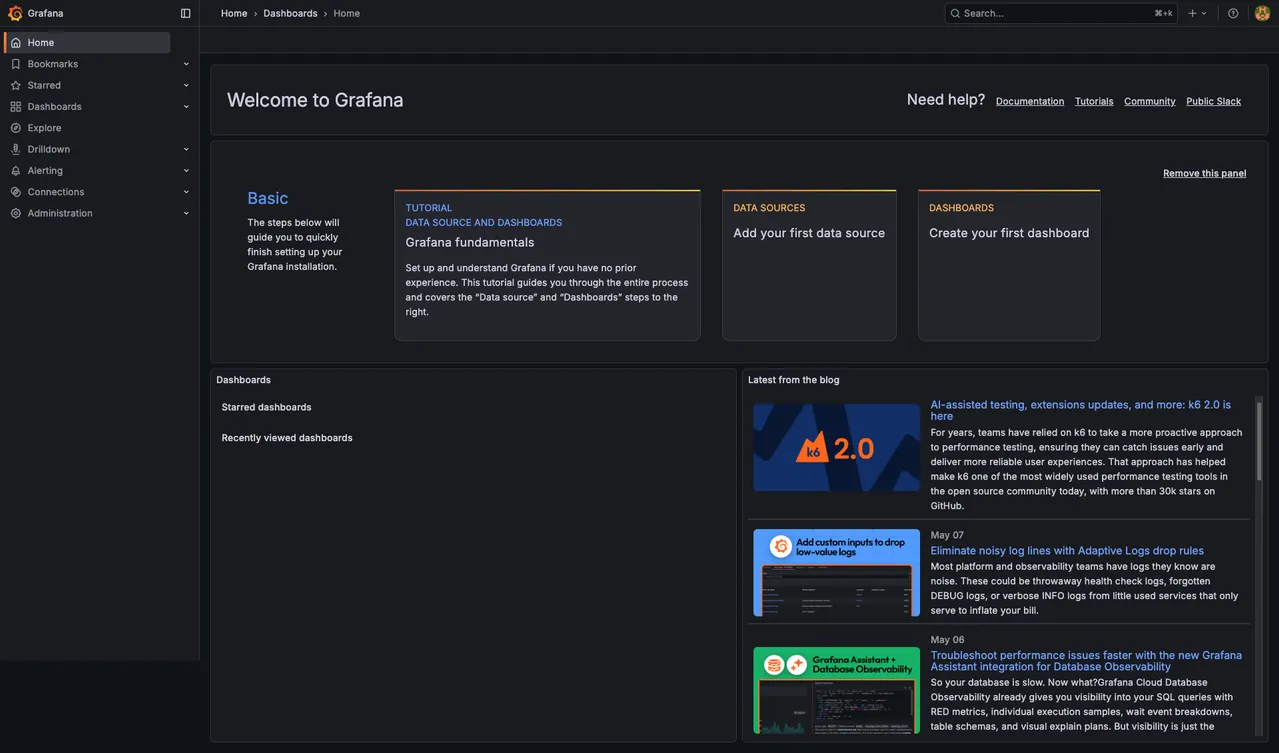The width and height of the screenshot is (1279, 753).
Task: Click the k6 2.0 blog thumbnail
Action: tap(837, 447)
